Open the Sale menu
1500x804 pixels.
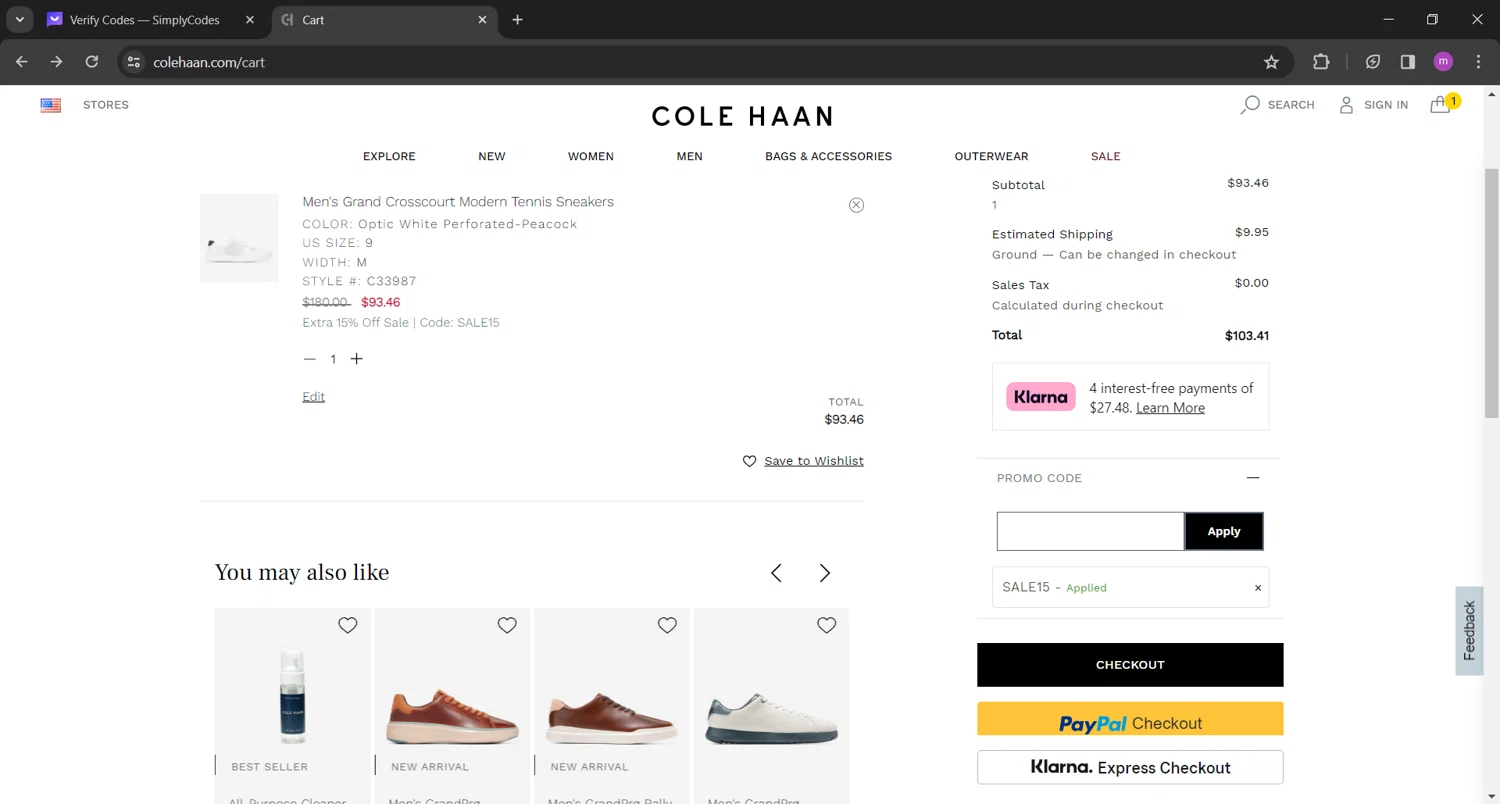click(x=1106, y=156)
